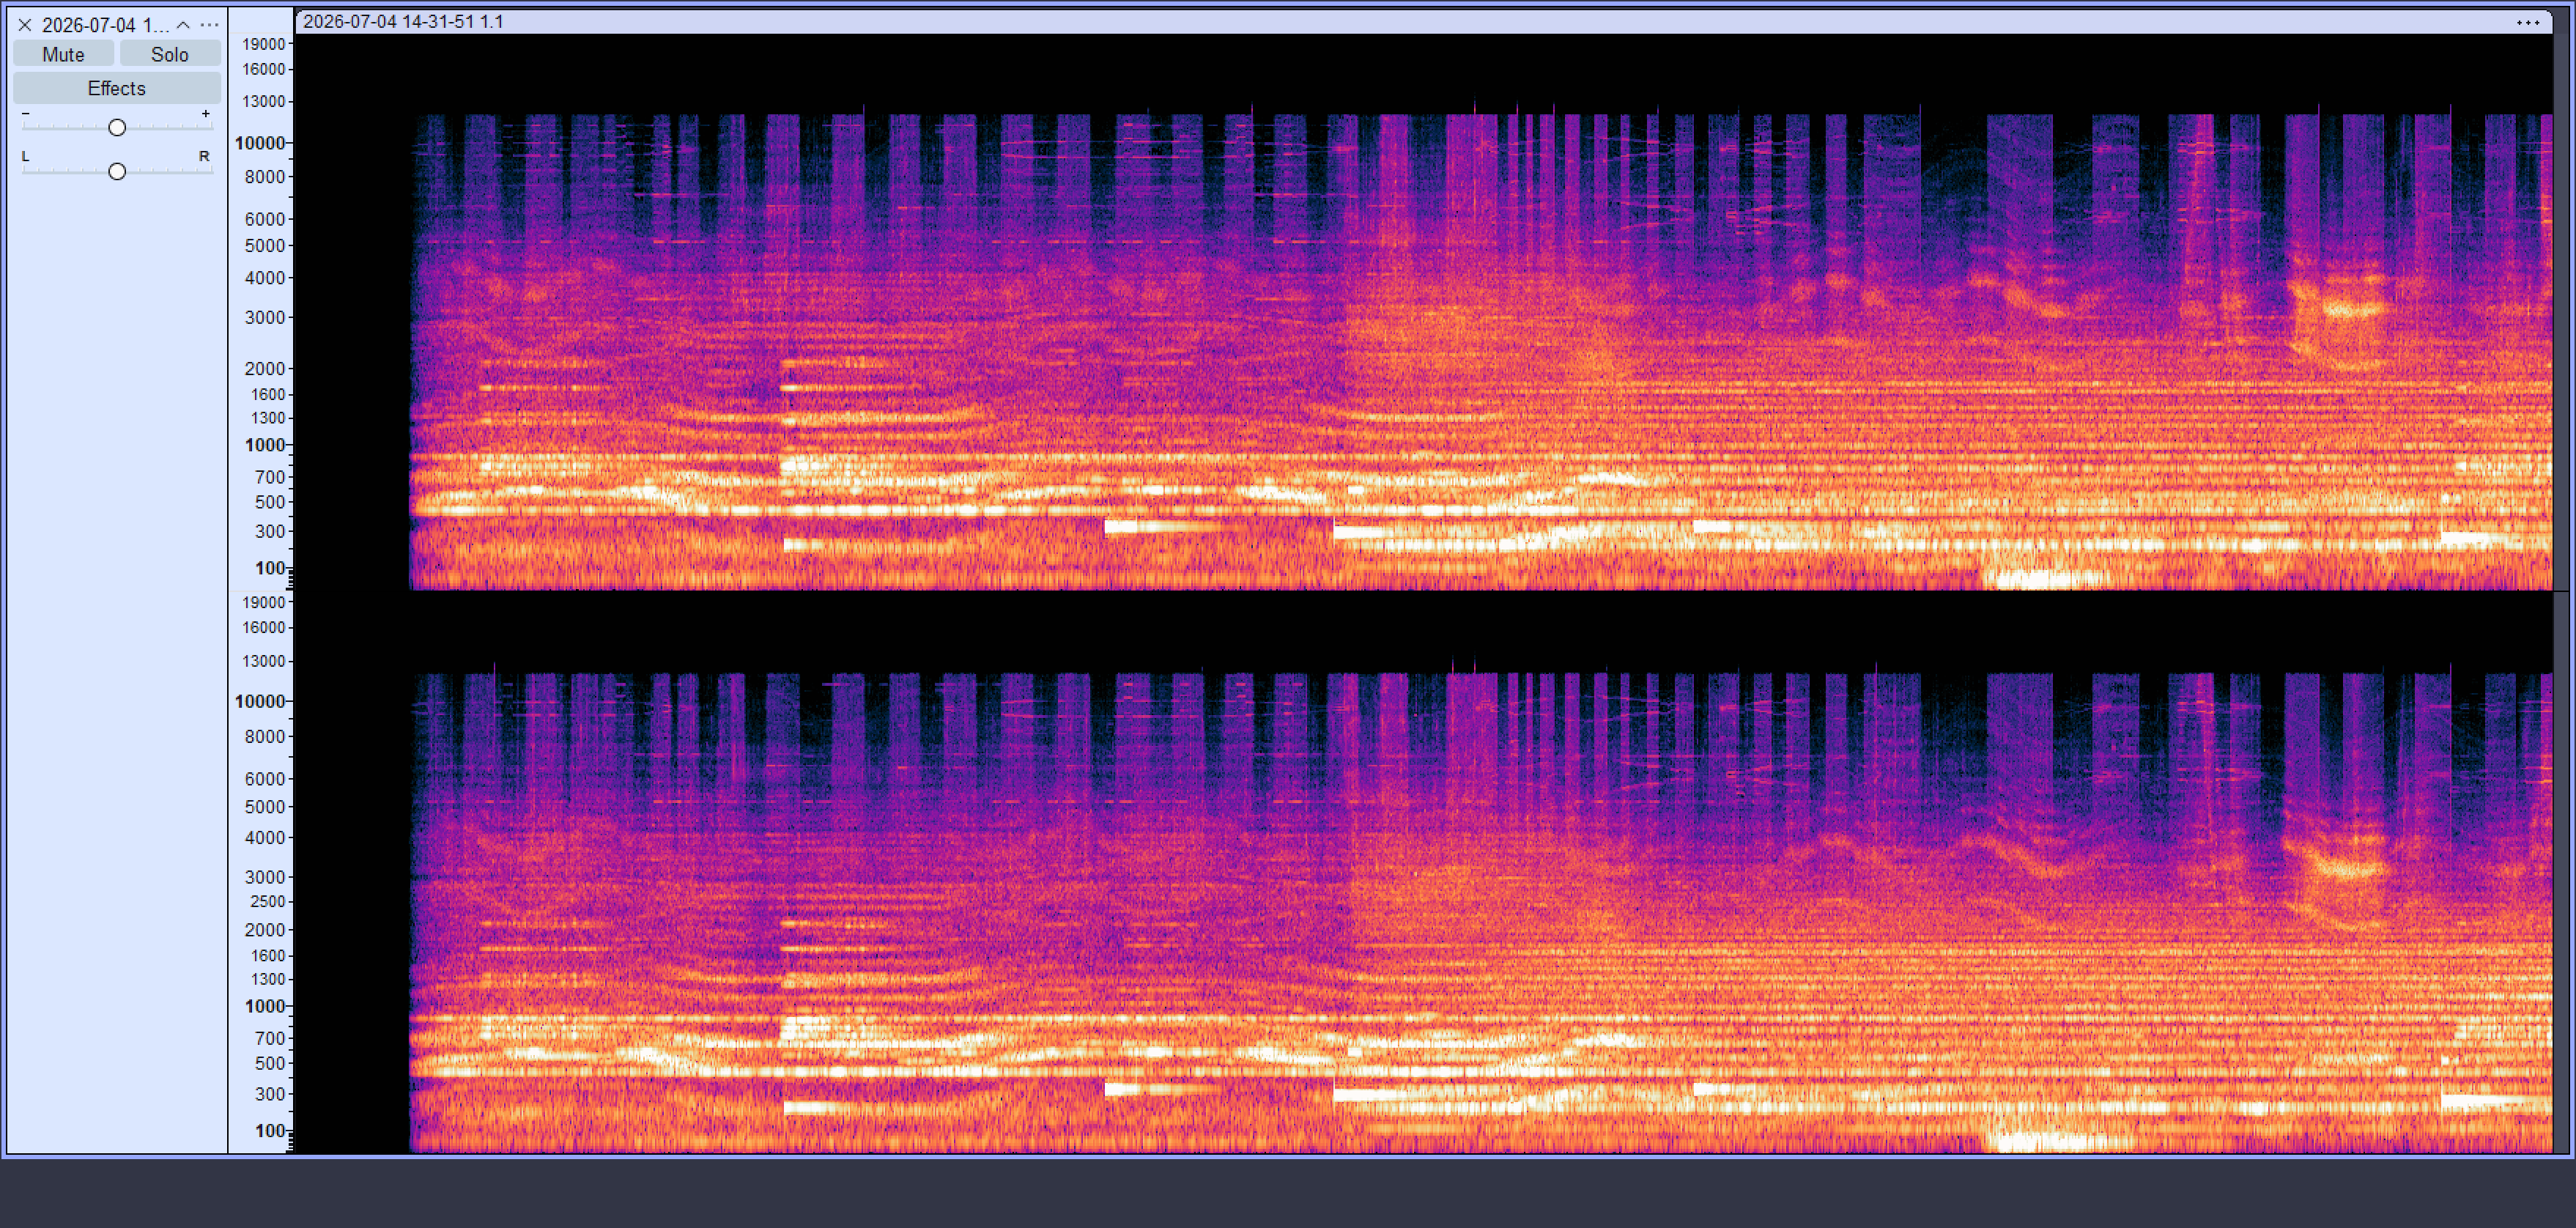This screenshot has width=2576, height=1228.
Task: Collapse the track using the chevron icon
Action: 183,25
